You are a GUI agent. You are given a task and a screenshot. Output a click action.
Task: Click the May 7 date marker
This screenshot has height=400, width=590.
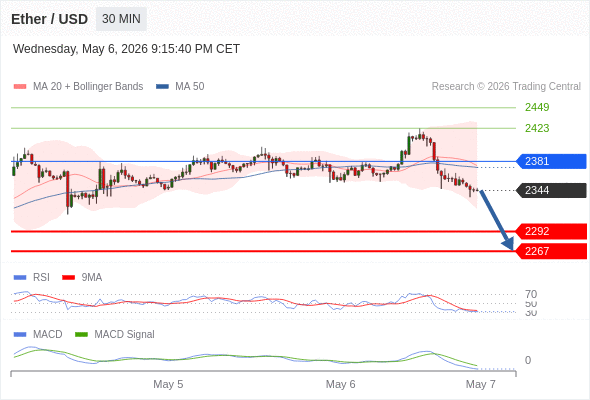coord(481,384)
